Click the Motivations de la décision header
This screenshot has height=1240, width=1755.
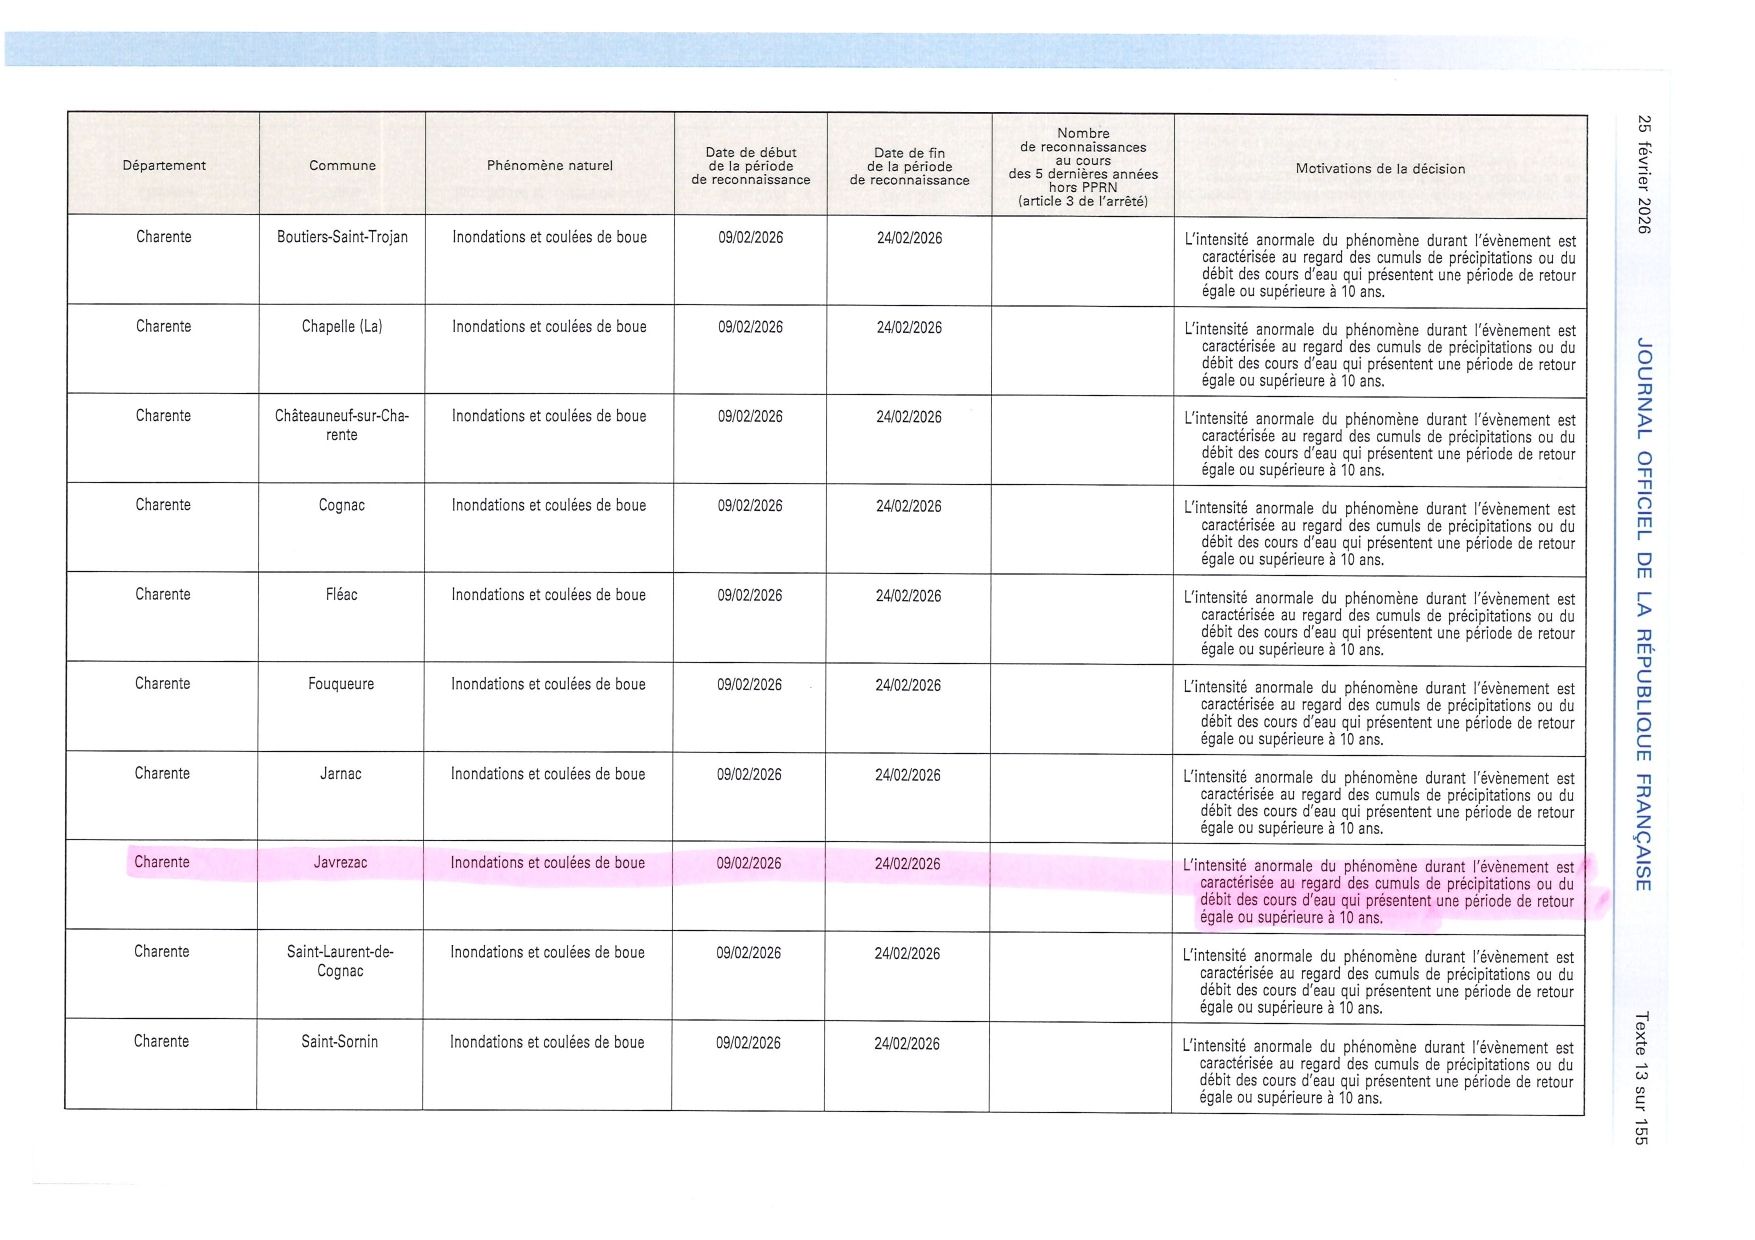(1380, 169)
